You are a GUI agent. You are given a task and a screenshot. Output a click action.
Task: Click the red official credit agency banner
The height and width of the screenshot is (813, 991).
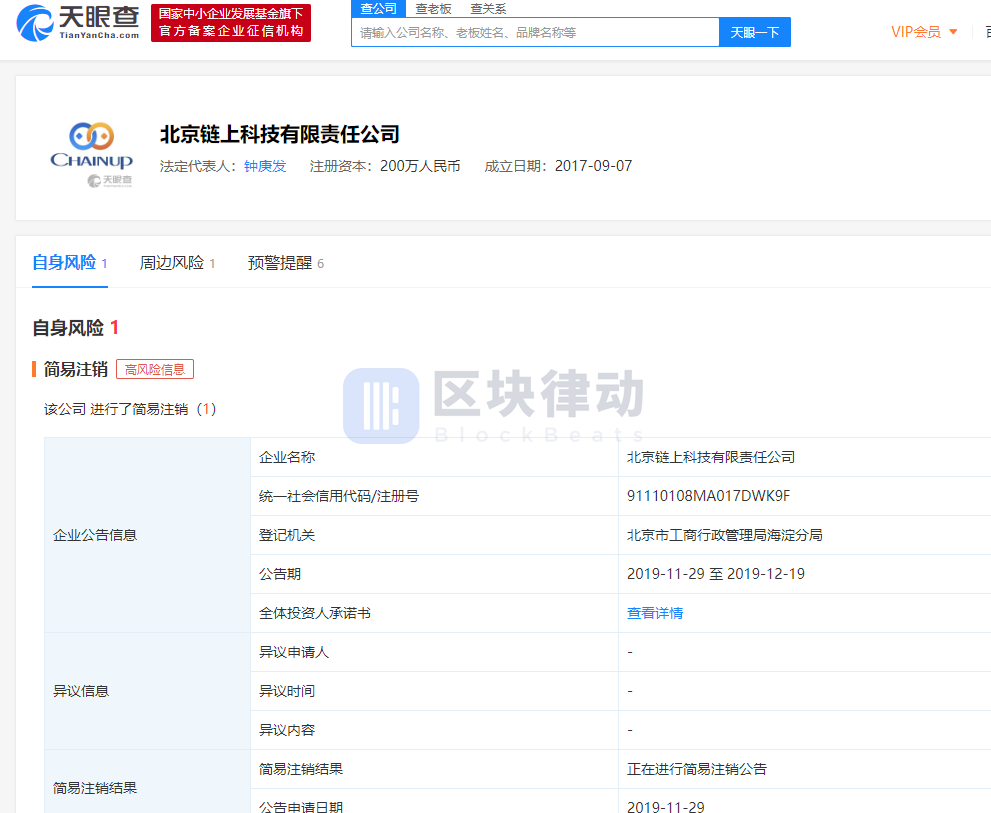231,23
